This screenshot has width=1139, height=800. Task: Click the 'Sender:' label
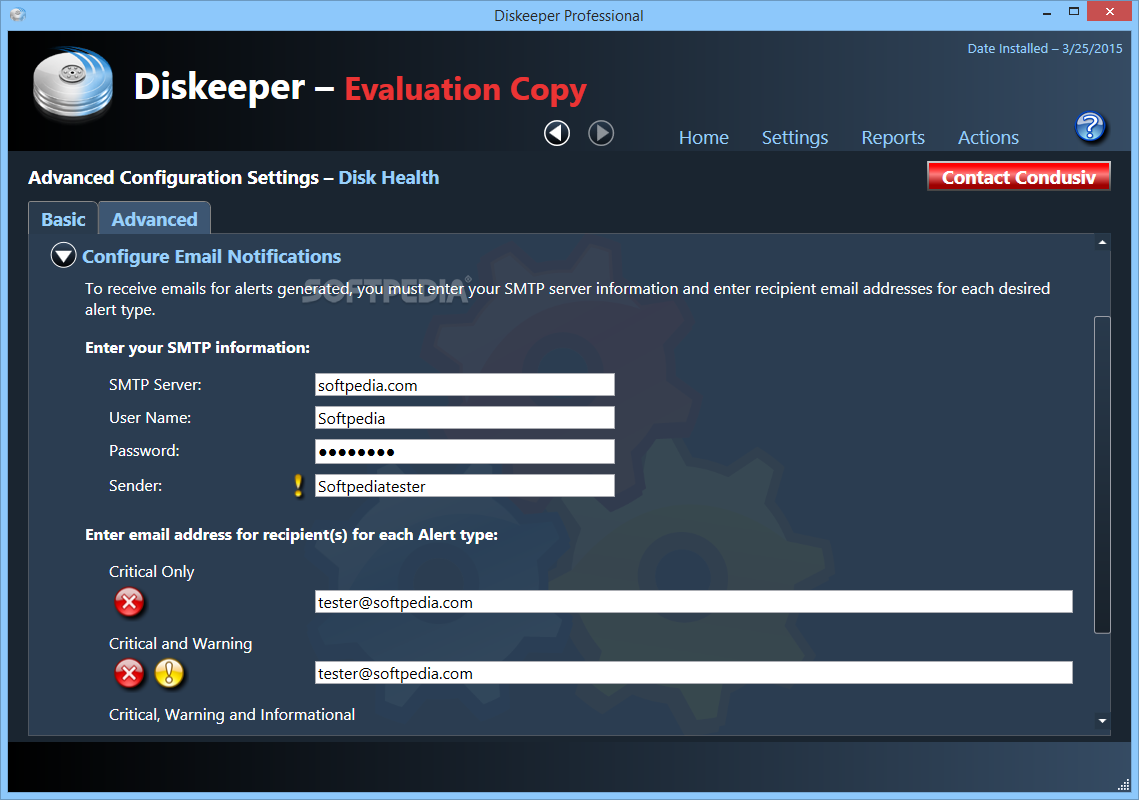pyautogui.click(x=135, y=485)
